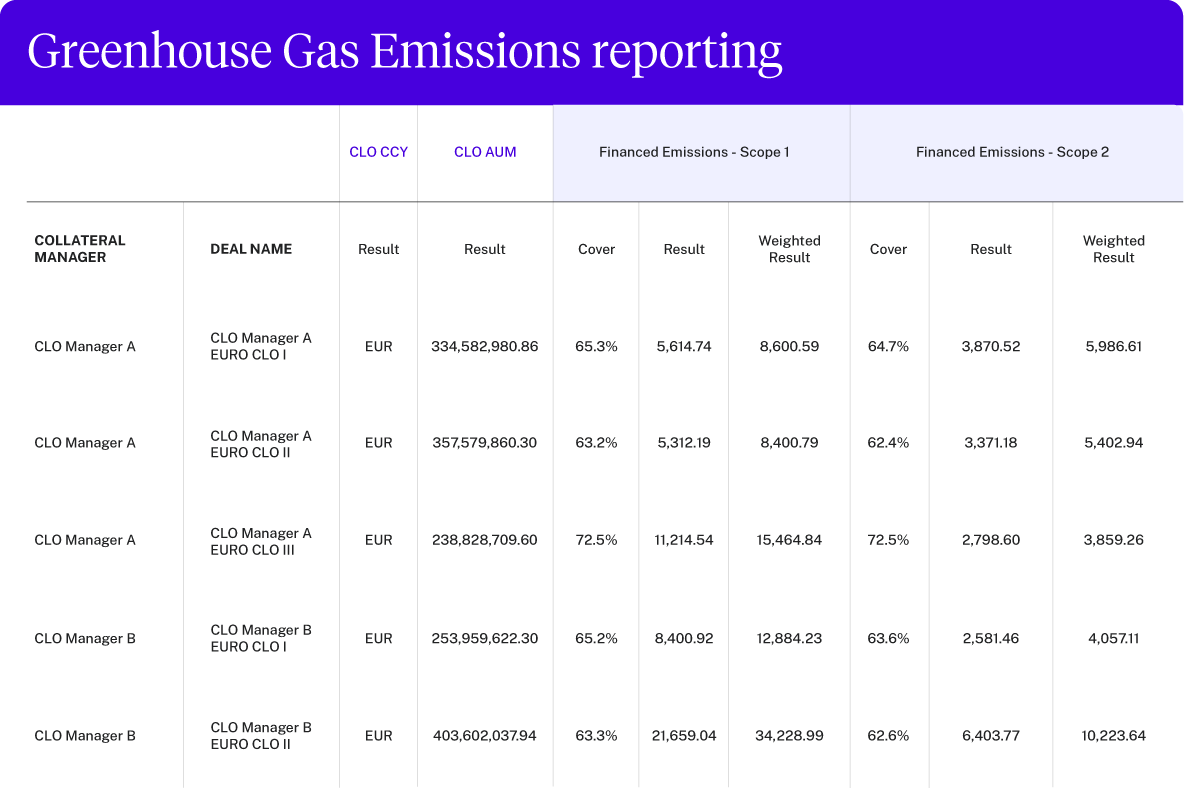The height and width of the screenshot is (788, 1184).
Task: Click the DEAL NAME column header
Action: (251, 249)
